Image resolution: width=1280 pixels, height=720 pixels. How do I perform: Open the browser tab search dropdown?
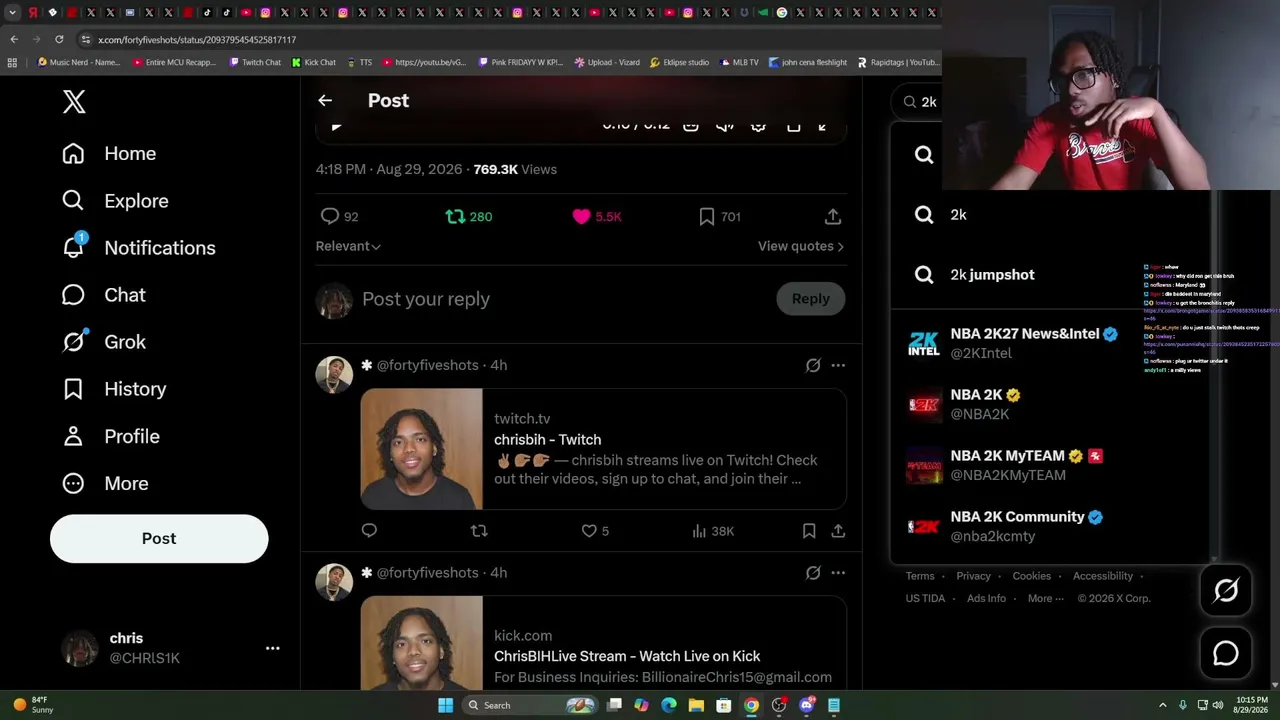(x=12, y=13)
